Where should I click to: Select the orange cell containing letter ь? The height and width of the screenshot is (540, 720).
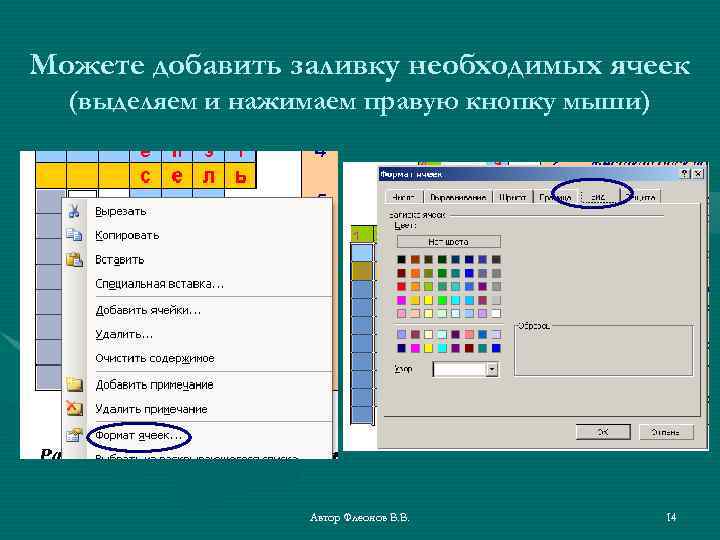click(240, 175)
